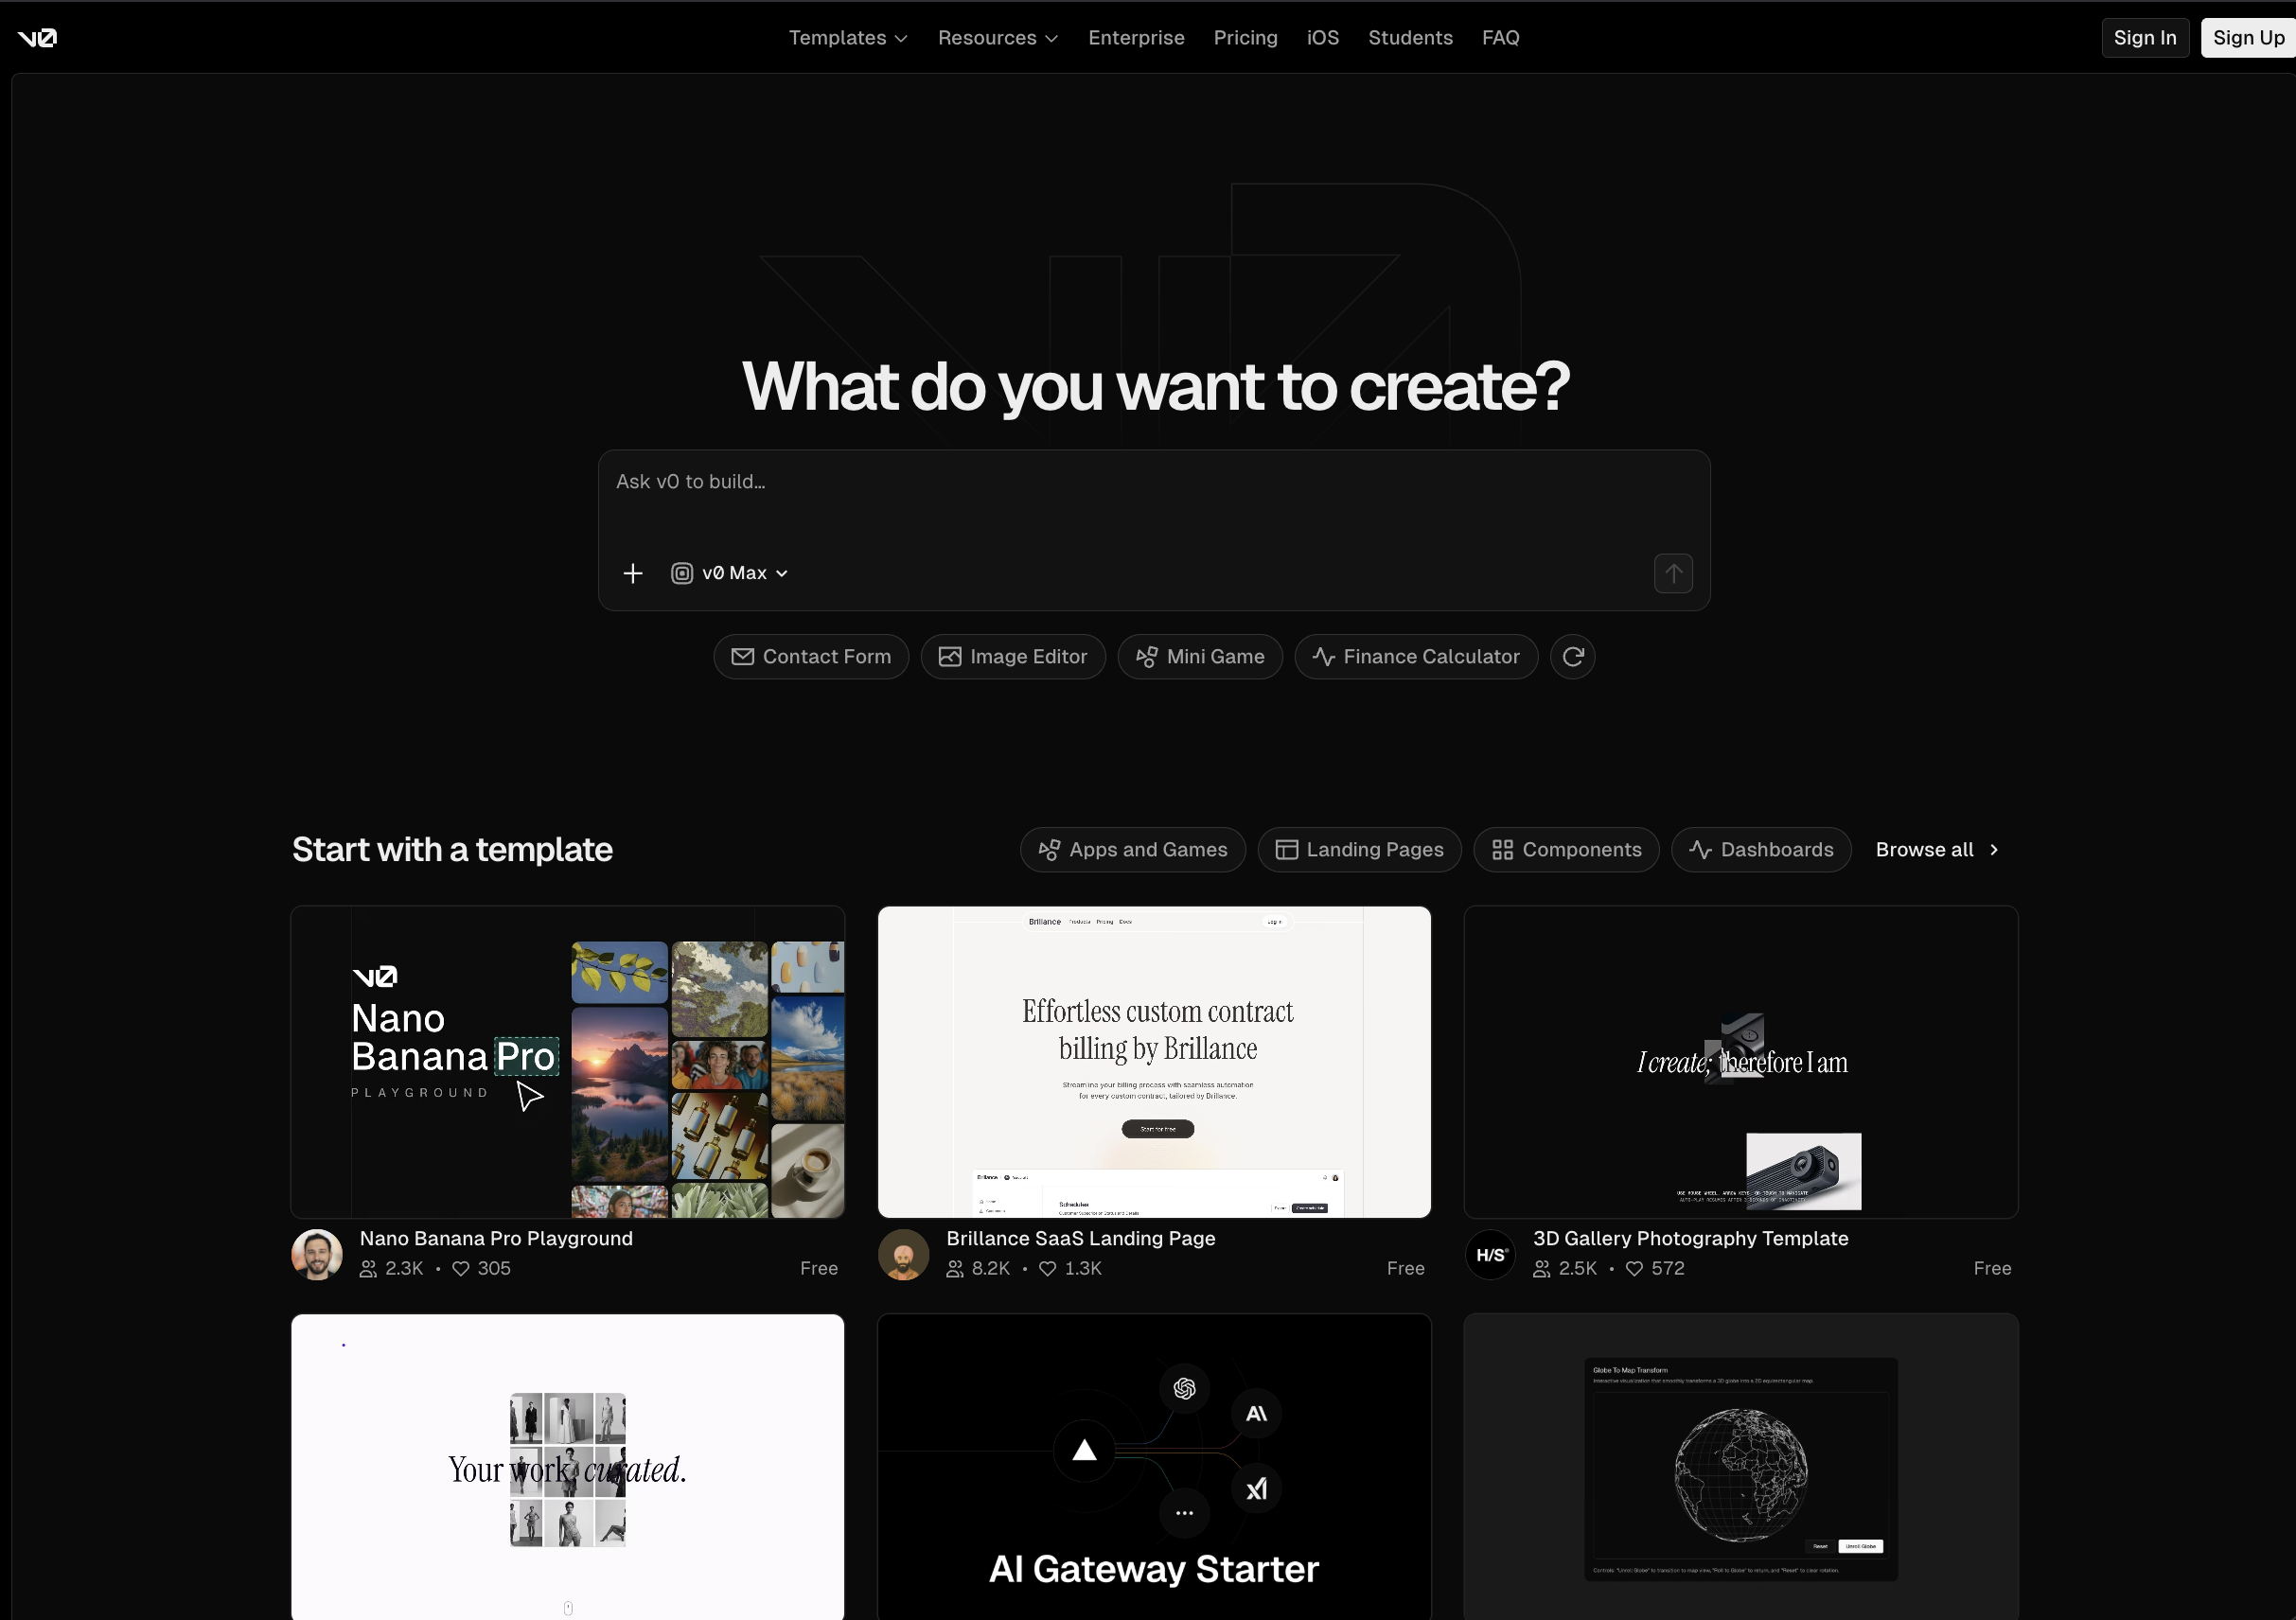Open the Nano Banana Pro Playground template thumbnail
The height and width of the screenshot is (1620, 2296).
tap(567, 1062)
